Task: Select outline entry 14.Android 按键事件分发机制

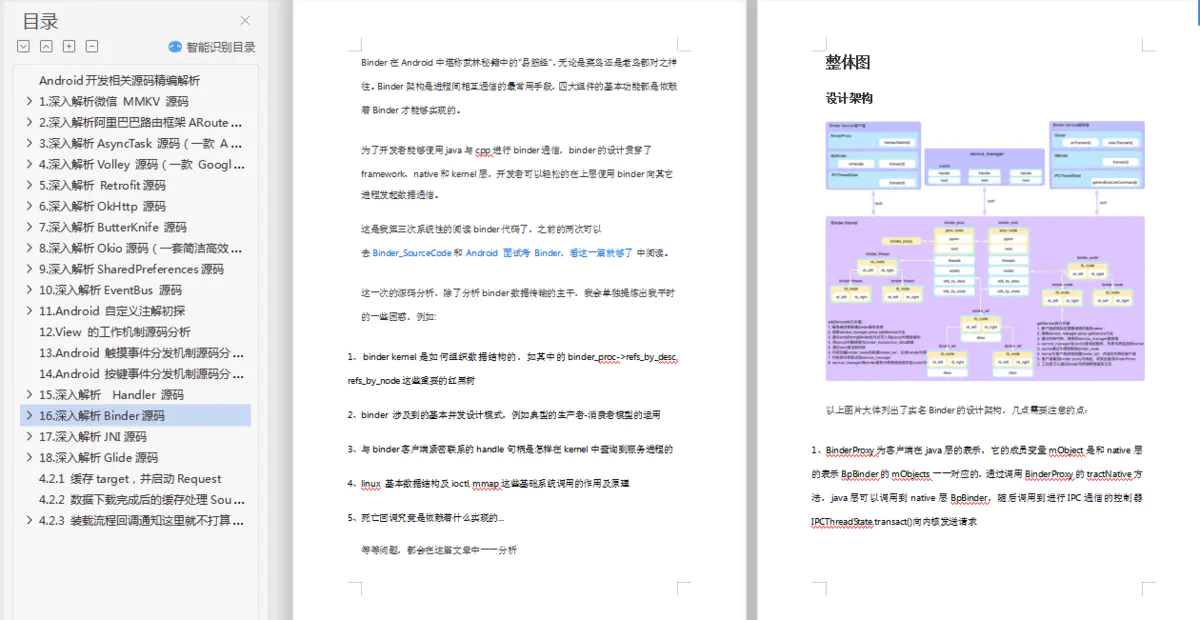Action: 141,374
